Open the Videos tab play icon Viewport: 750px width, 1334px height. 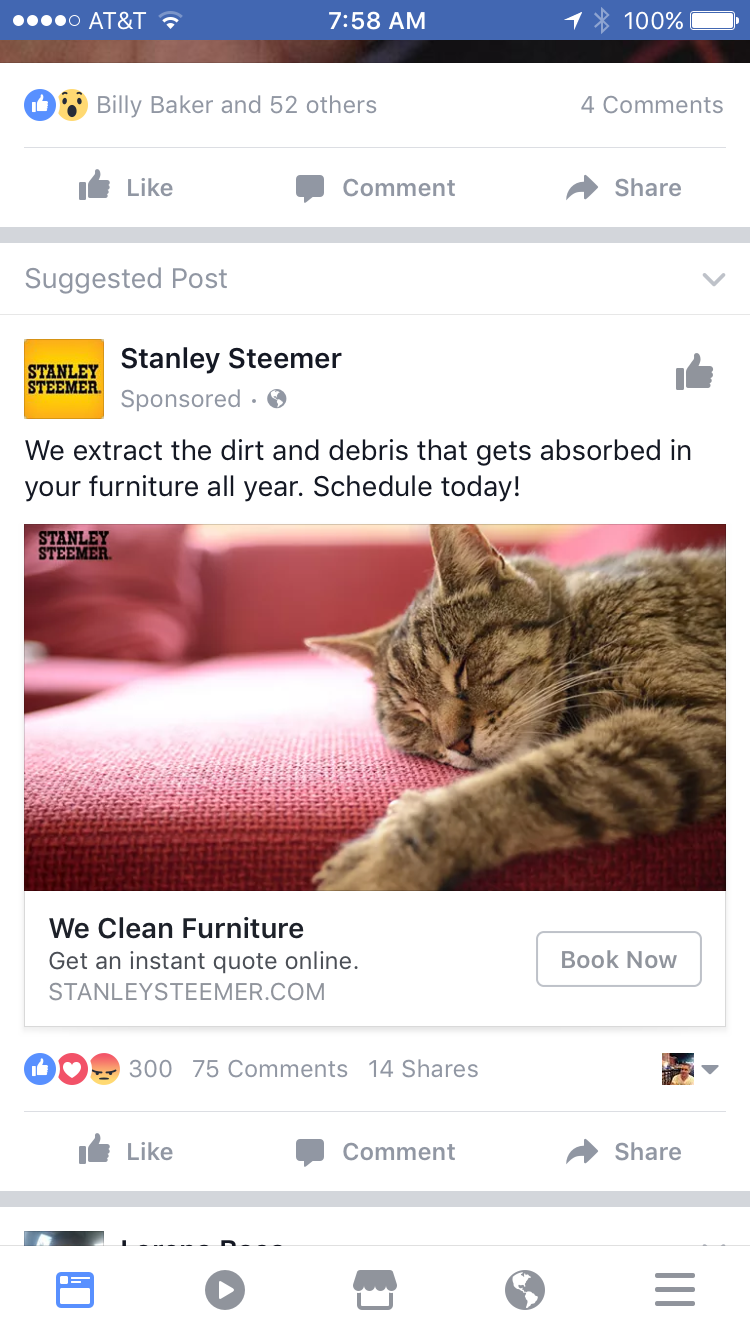225,1290
